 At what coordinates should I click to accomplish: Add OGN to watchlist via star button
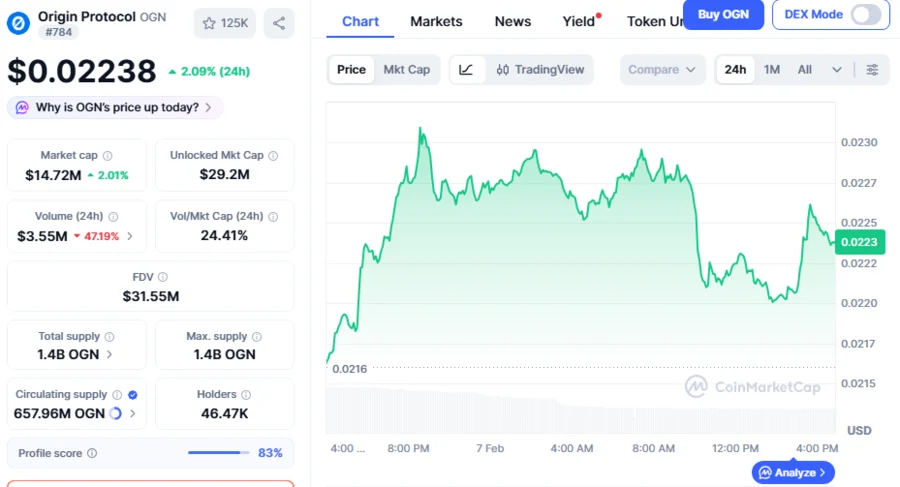click(x=224, y=23)
